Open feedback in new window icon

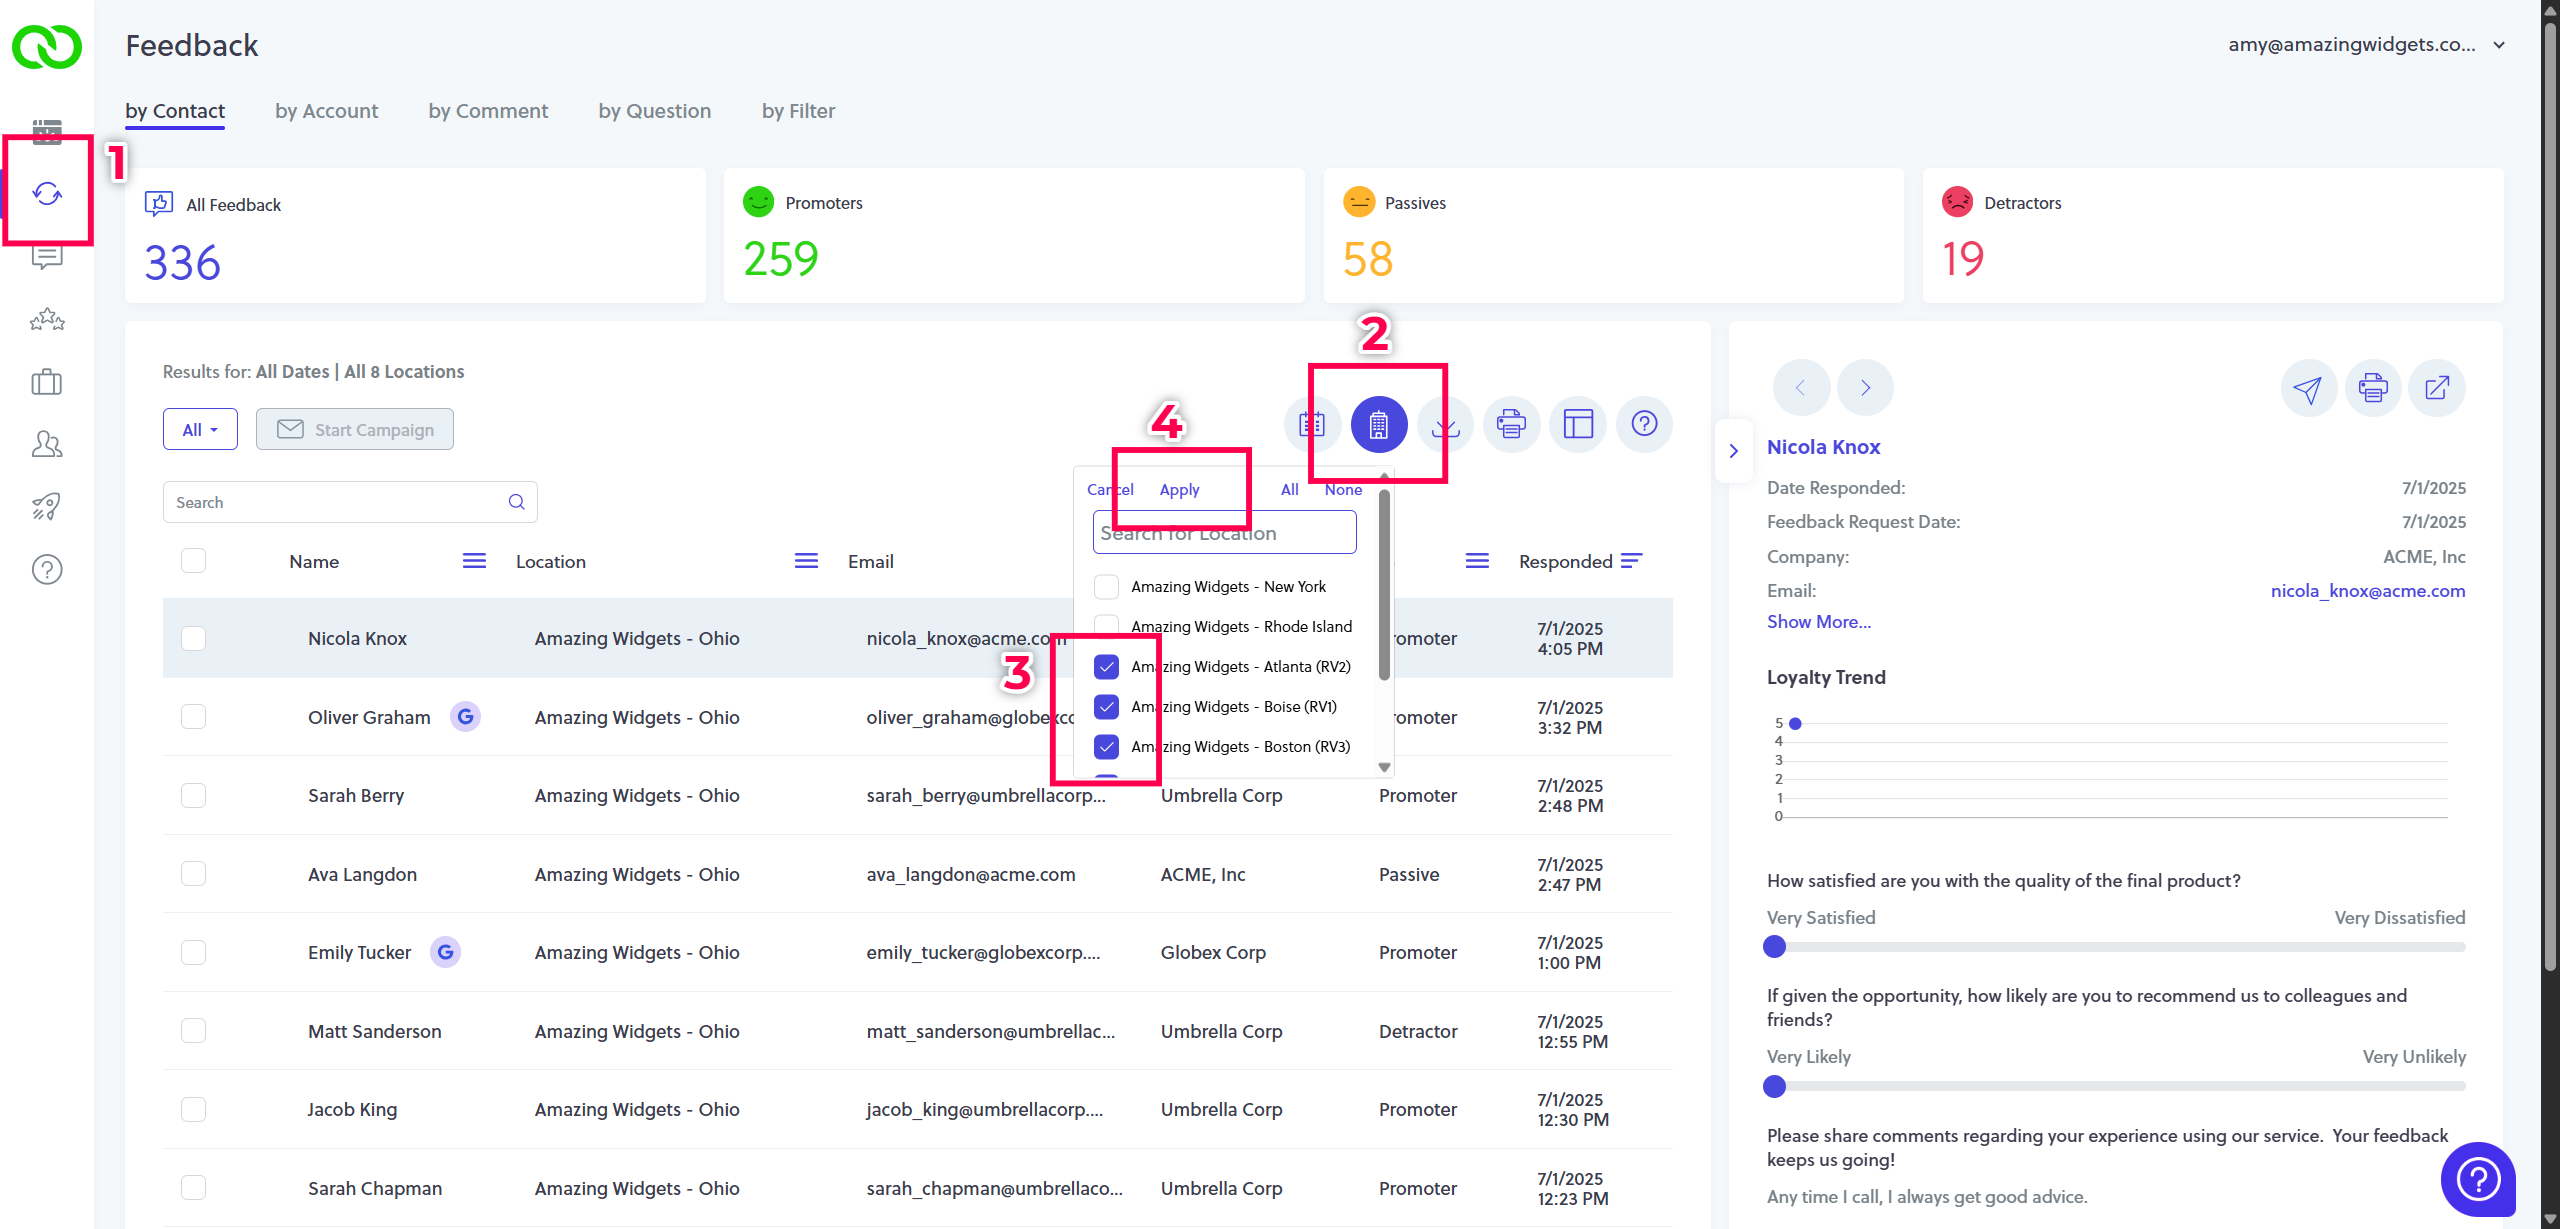point(2437,388)
